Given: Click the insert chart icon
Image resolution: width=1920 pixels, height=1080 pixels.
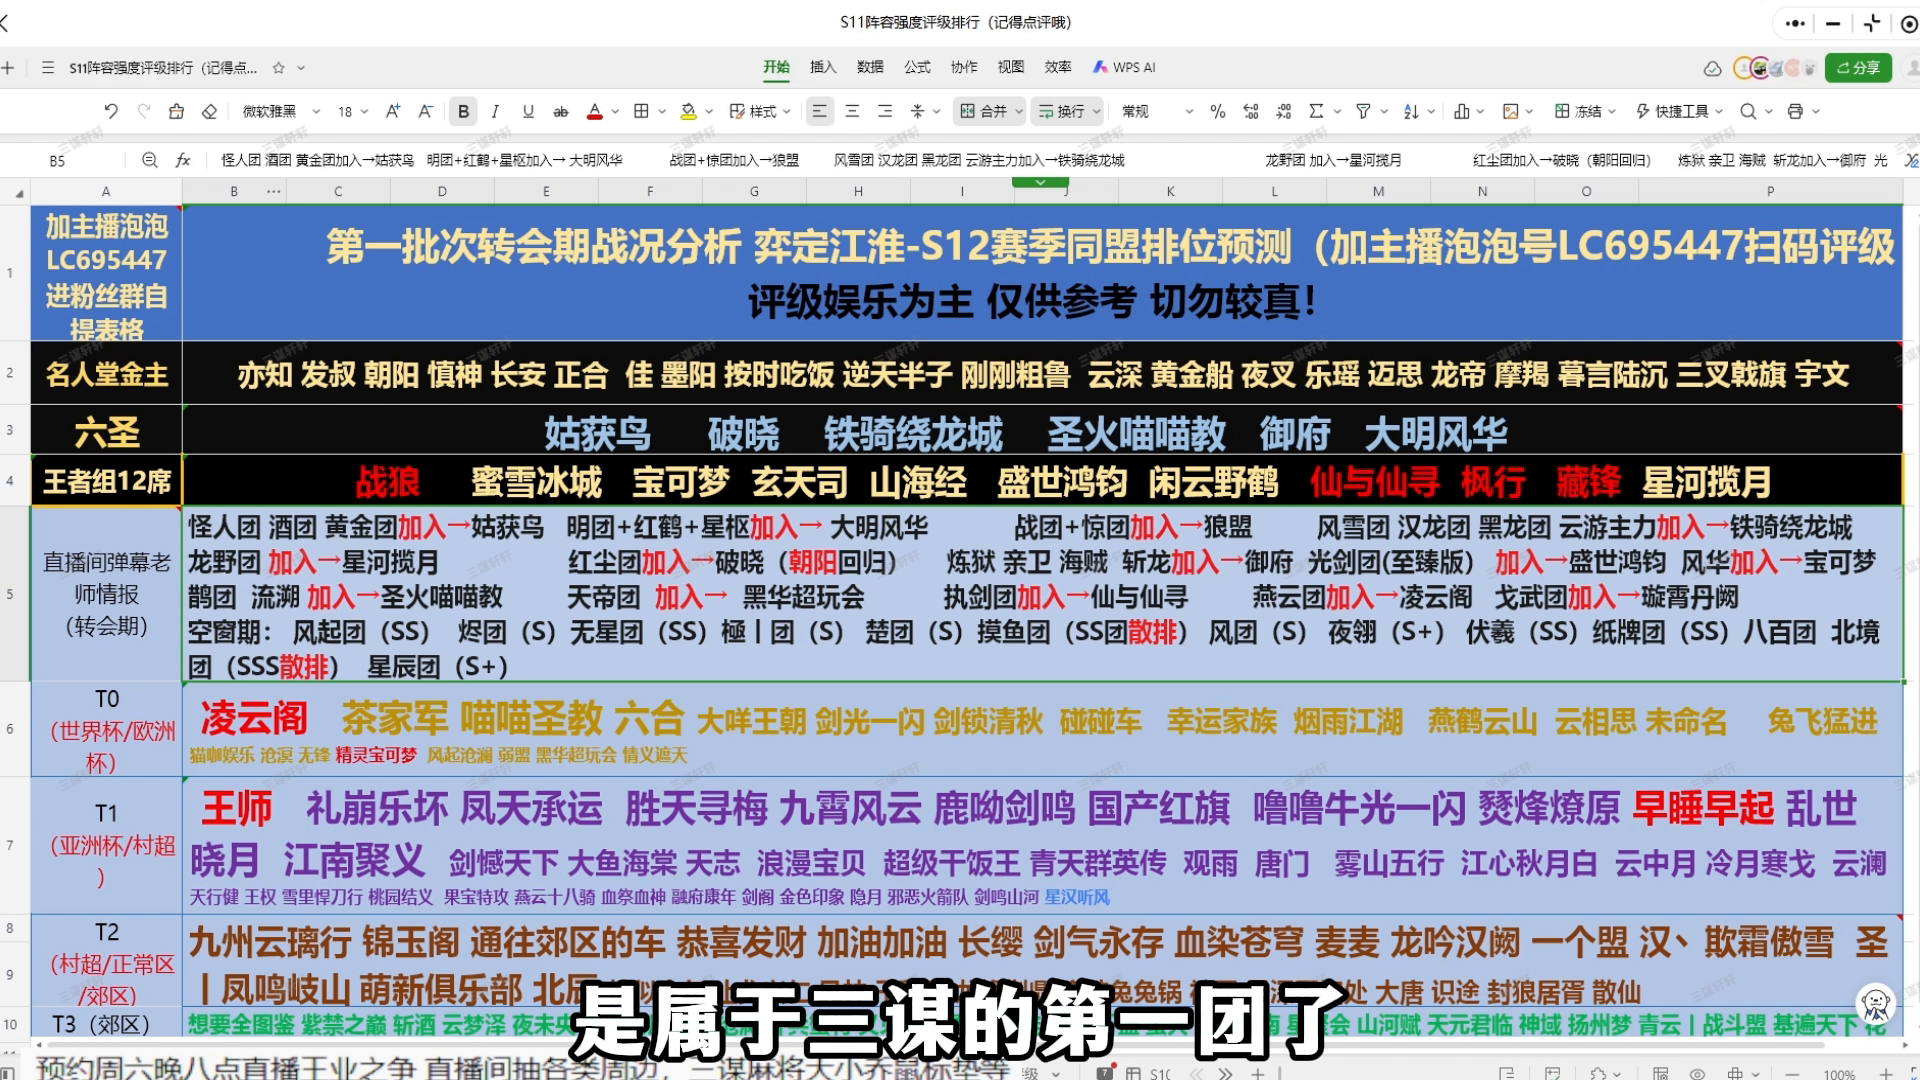Looking at the screenshot, I should point(1461,111).
